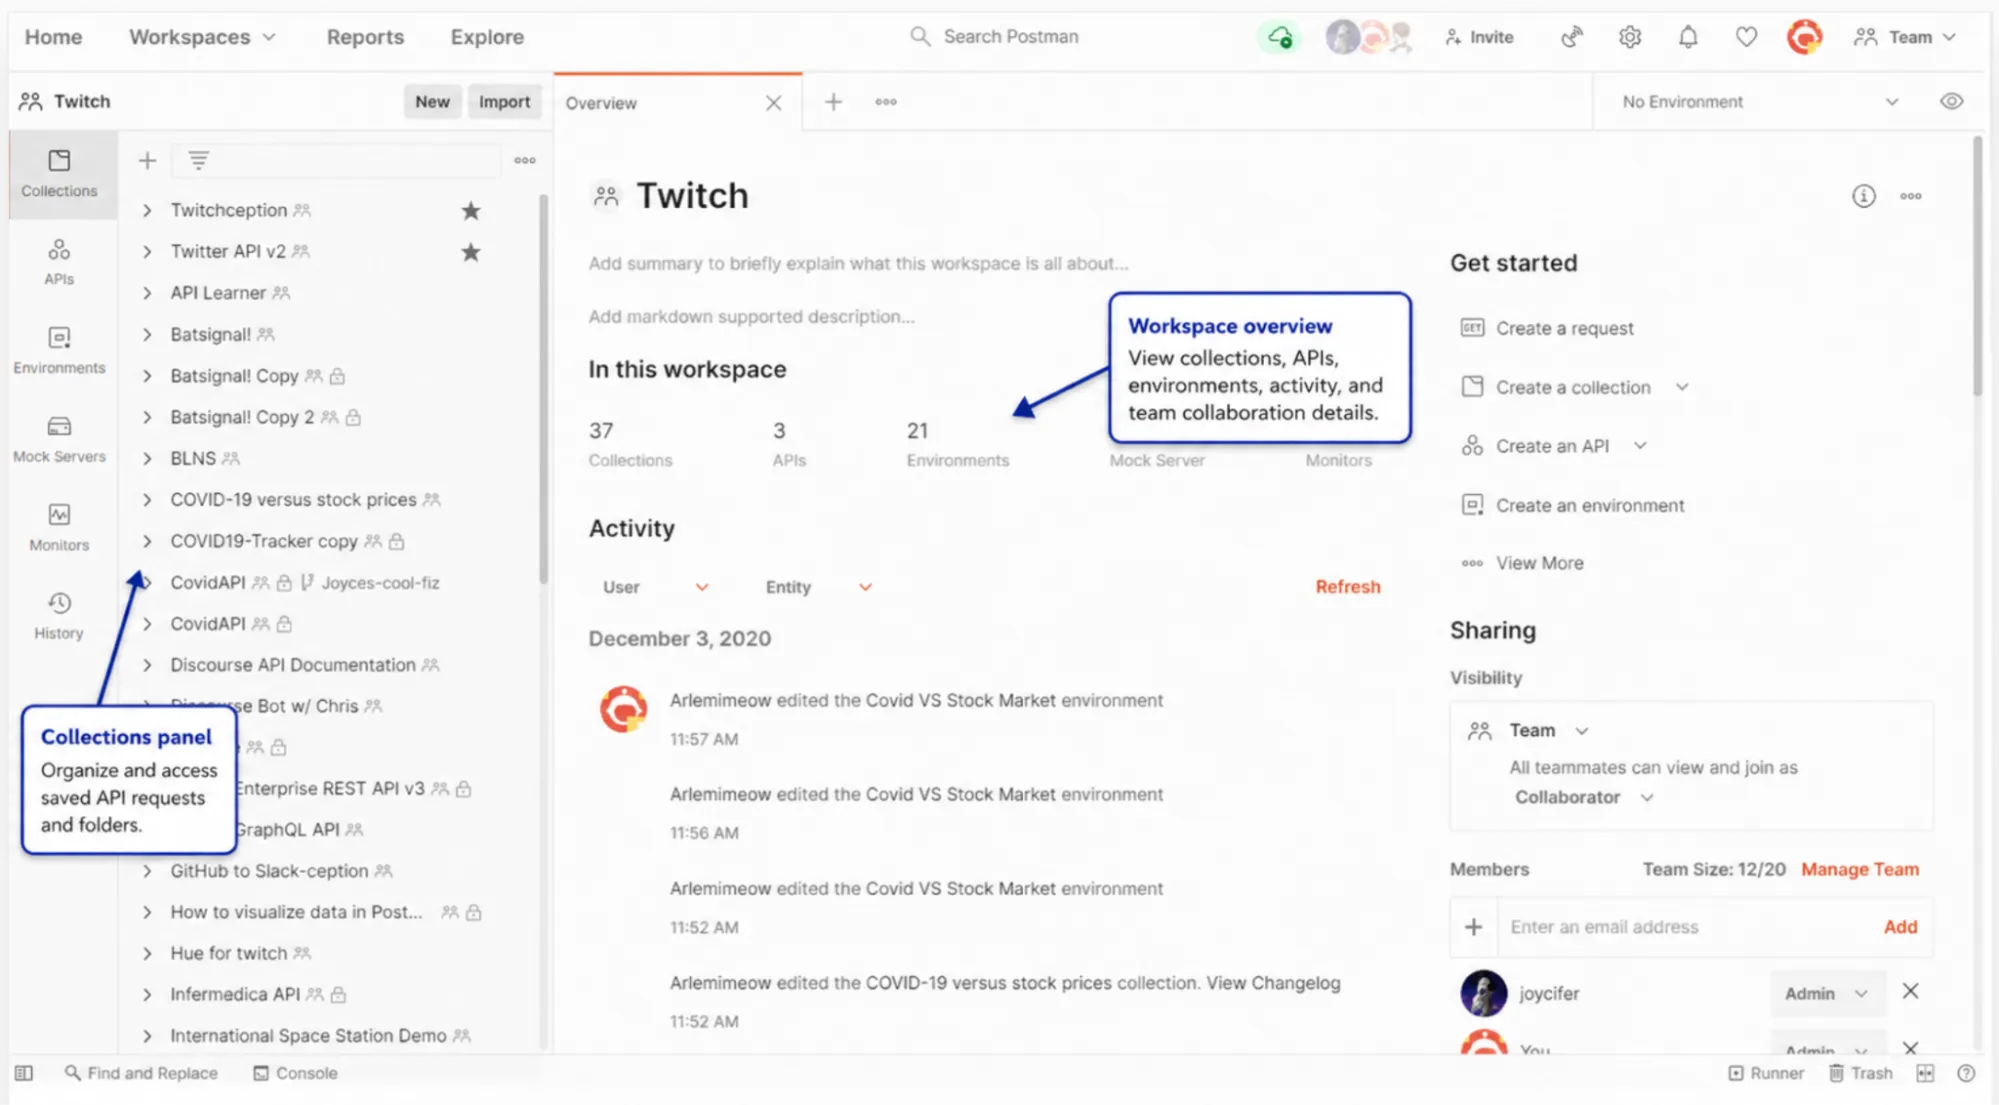Open the Console from status bar
1999x1105 pixels.
295,1073
